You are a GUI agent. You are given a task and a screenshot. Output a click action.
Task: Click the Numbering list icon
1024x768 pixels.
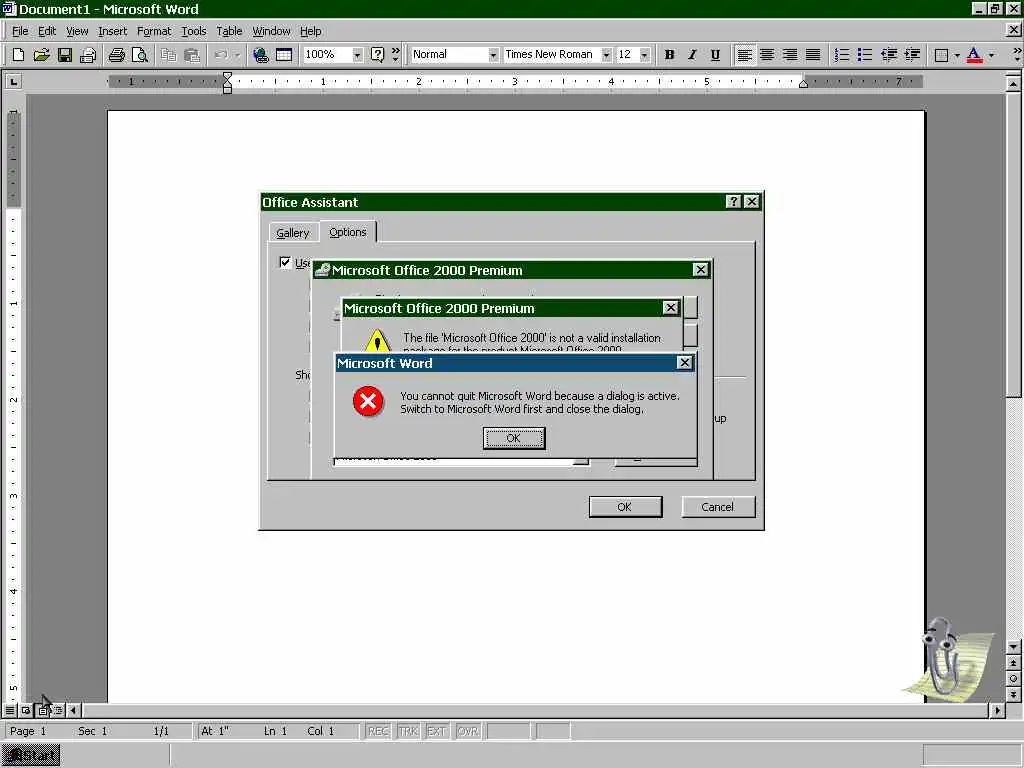842,55
